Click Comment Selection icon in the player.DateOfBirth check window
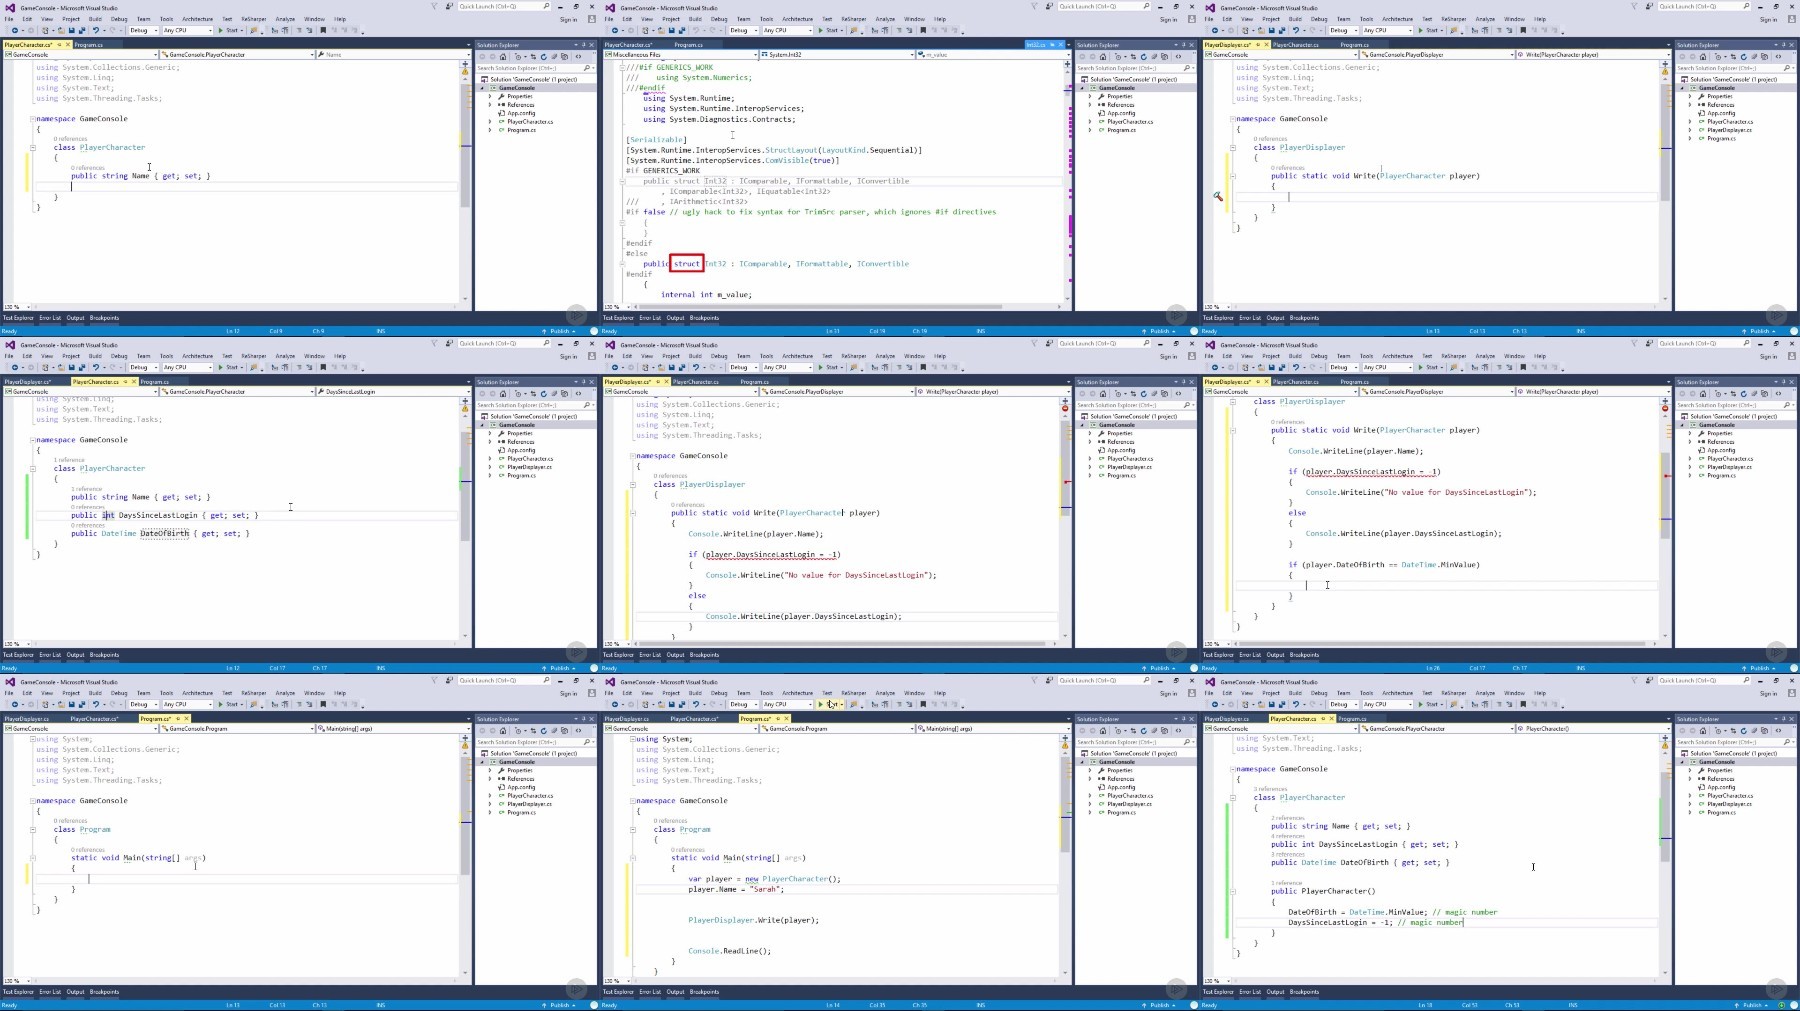This screenshot has height=1011, width=1800. click(1499, 367)
